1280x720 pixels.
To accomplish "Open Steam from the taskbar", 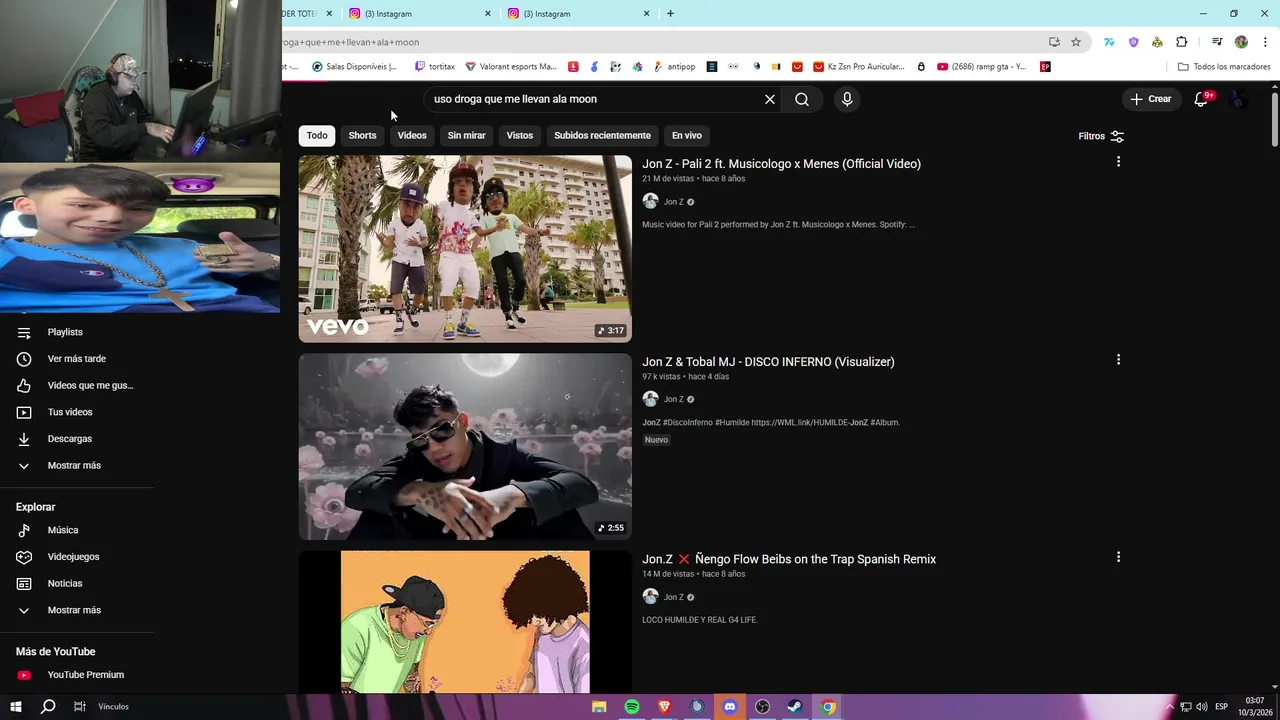I will coord(795,707).
